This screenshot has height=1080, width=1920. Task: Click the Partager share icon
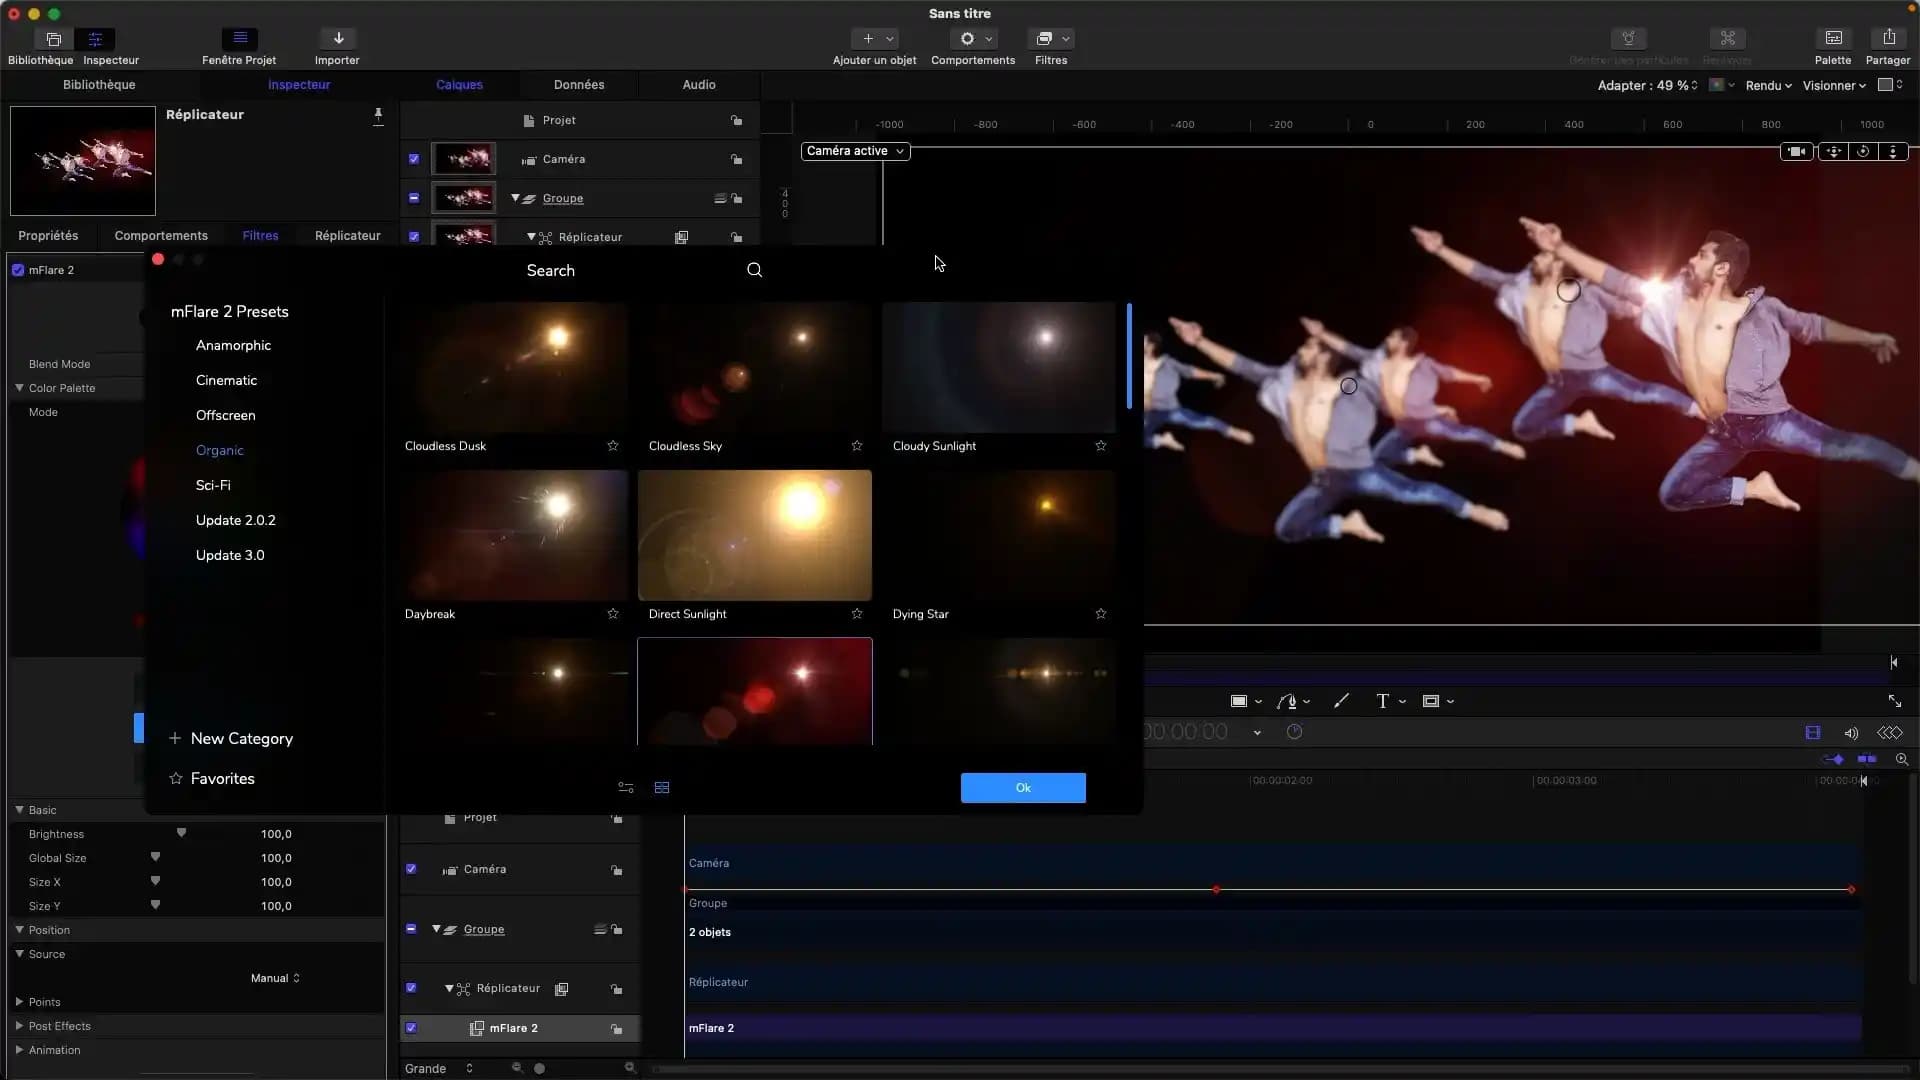click(x=1888, y=37)
